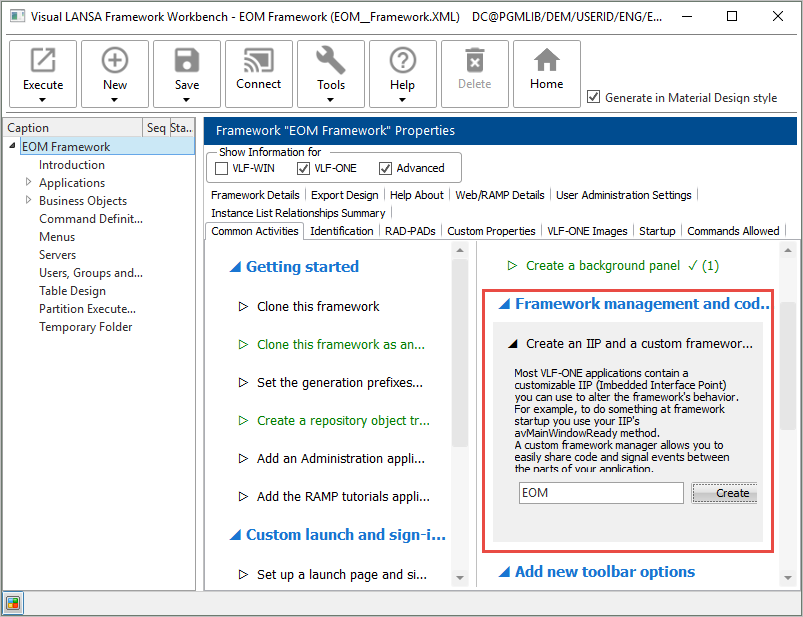This screenshot has height=617, width=803.
Task: Click the Caption column header
Action: click(73, 127)
